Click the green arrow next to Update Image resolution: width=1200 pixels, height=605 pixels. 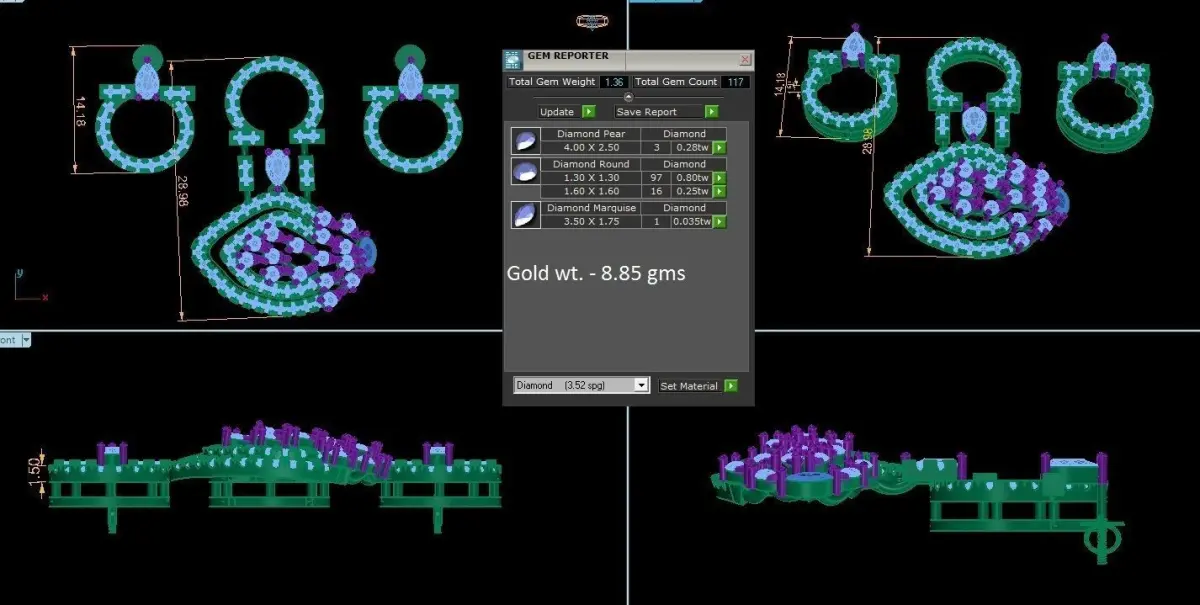click(x=588, y=112)
